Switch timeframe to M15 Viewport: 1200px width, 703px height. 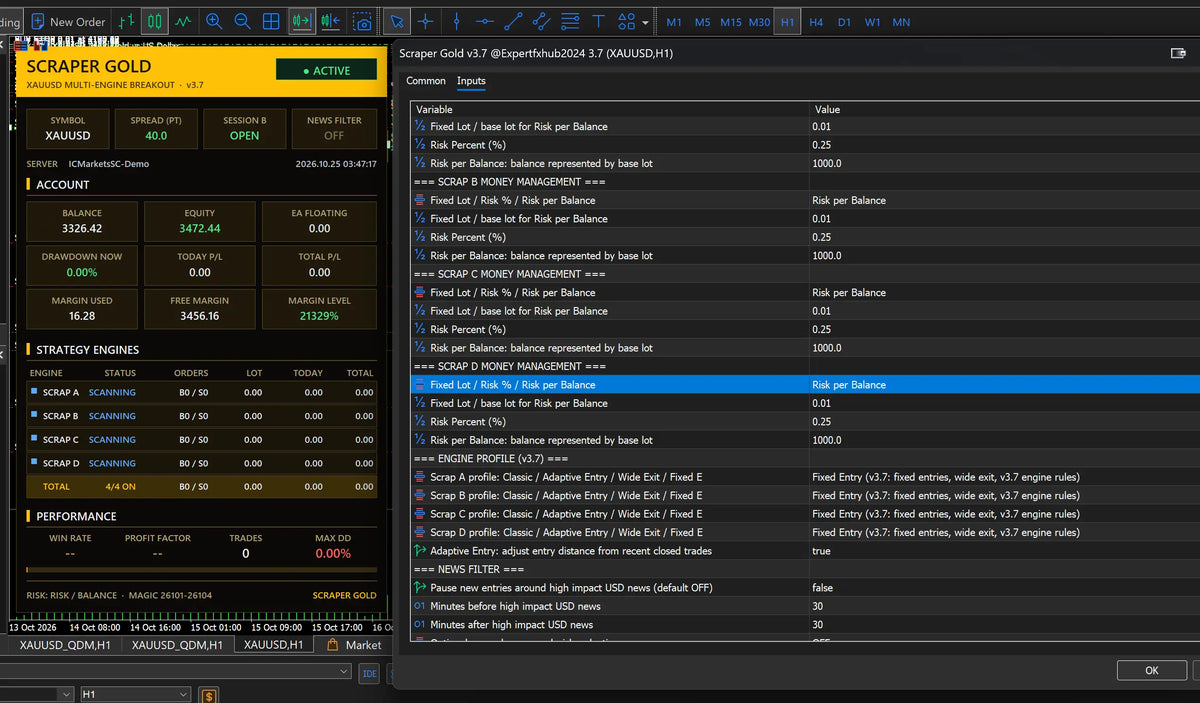click(731, 21)
